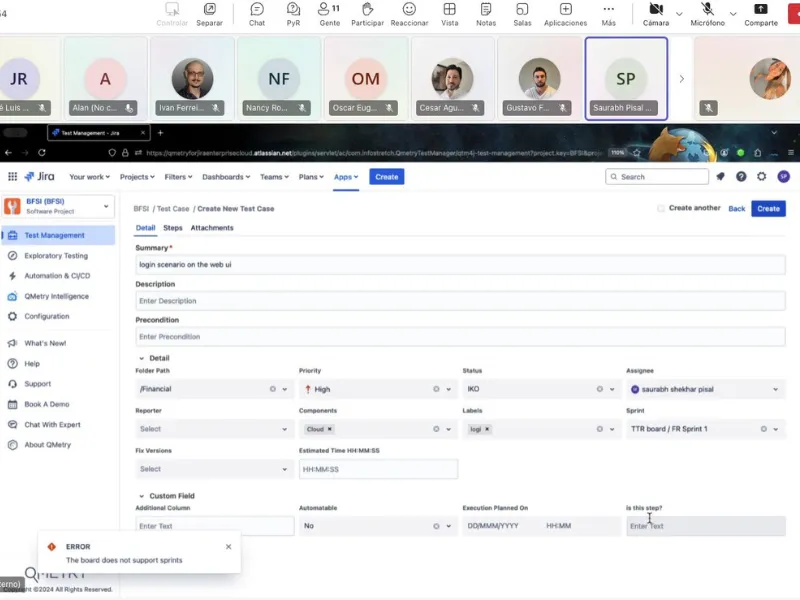Image resolution: width=800 pixels, height=600 pixels.
Task: Close the error notification popup
Action: pos(228,547)
